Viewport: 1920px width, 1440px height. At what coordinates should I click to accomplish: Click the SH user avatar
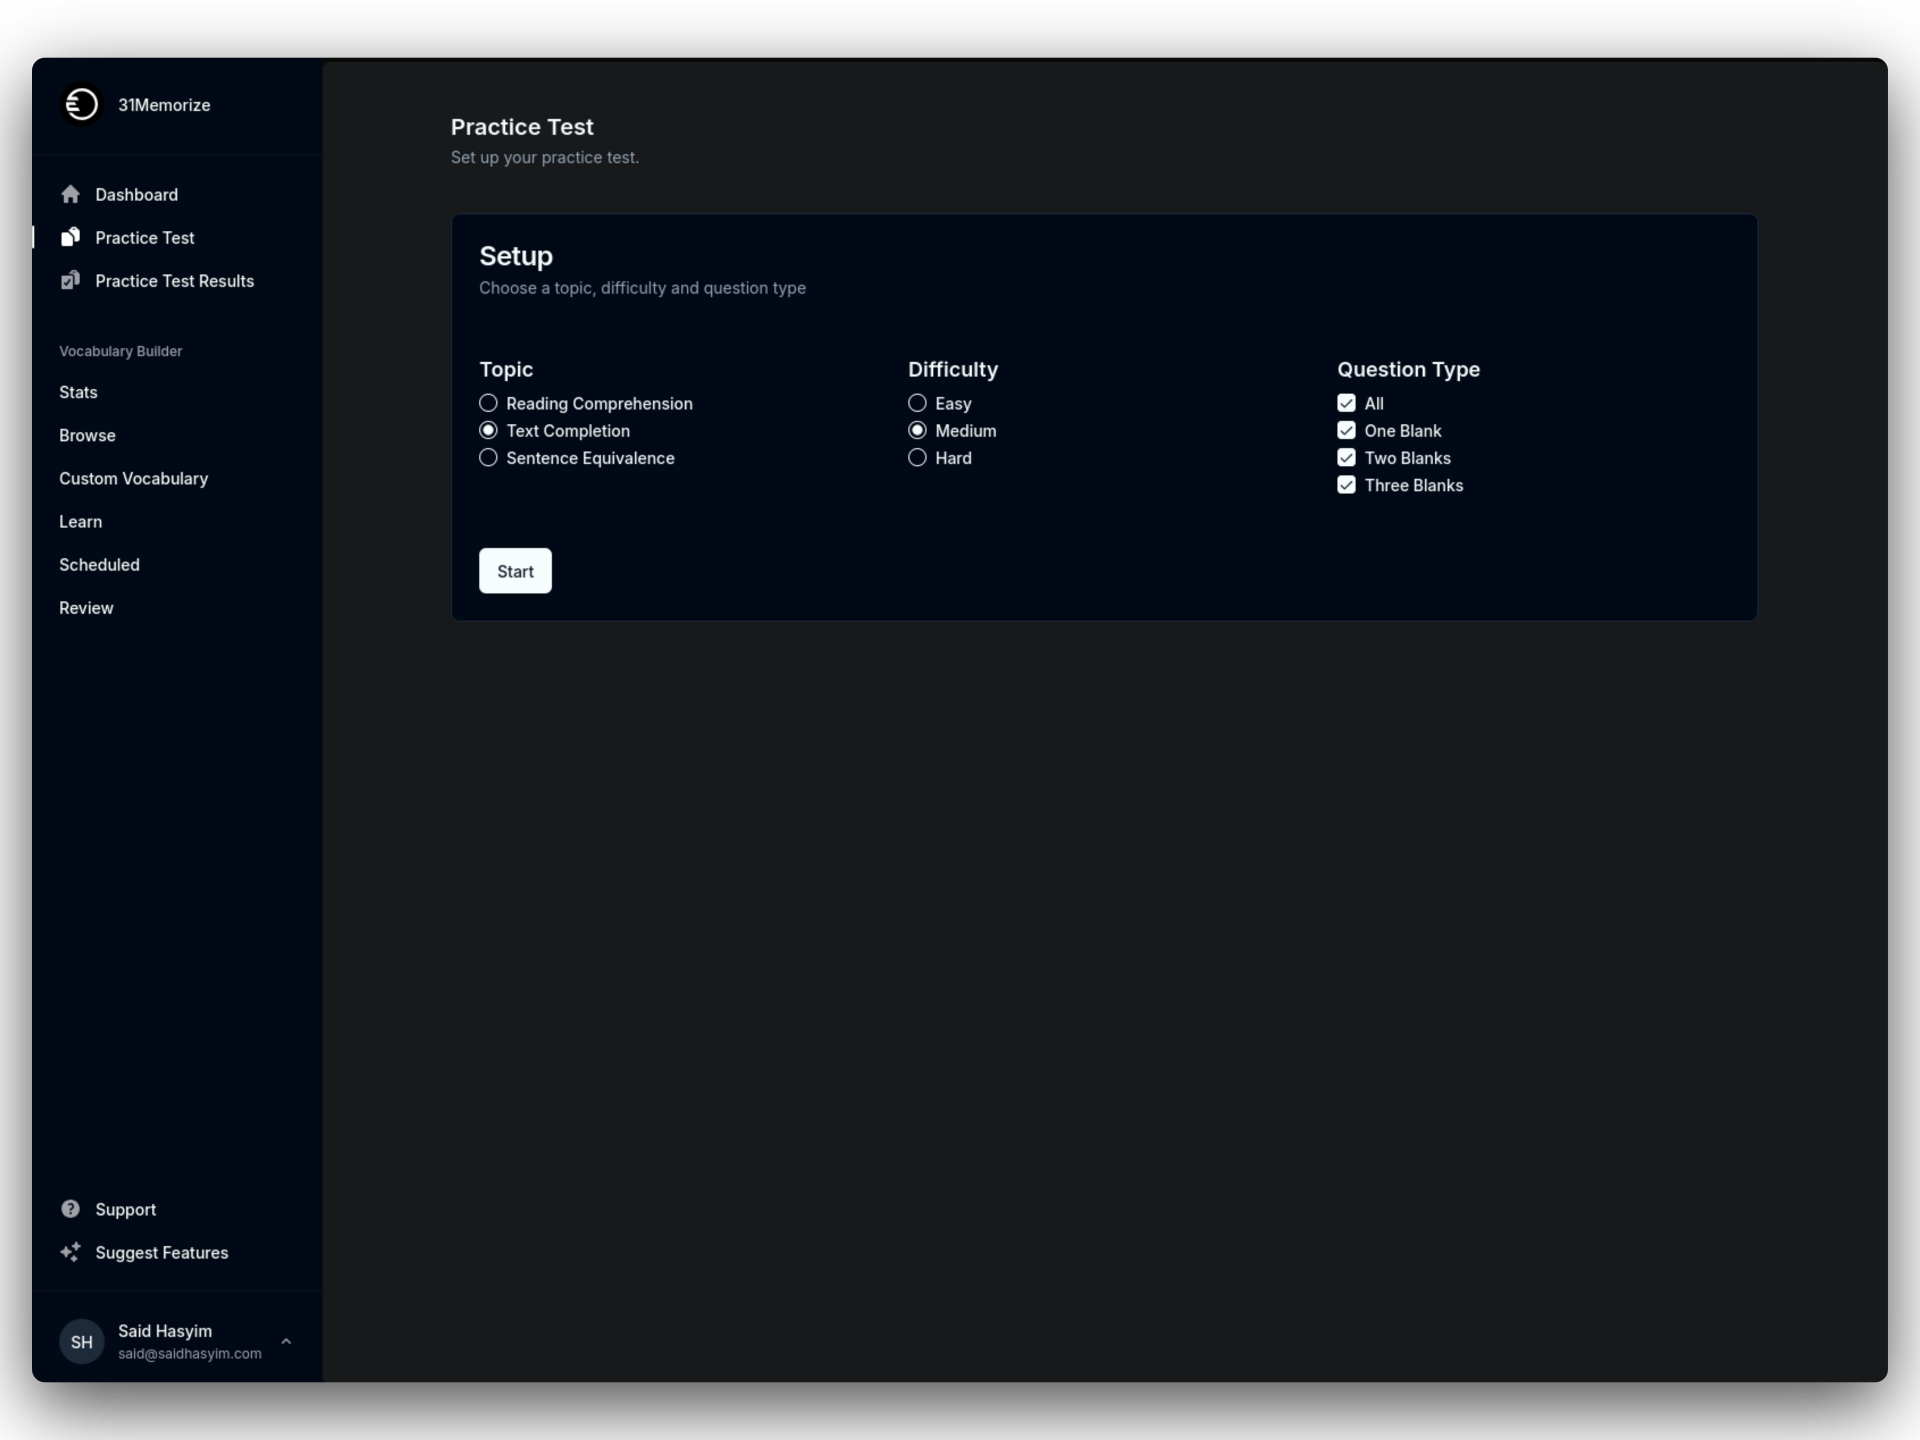pyautogui.click(x=81, y=1341)
